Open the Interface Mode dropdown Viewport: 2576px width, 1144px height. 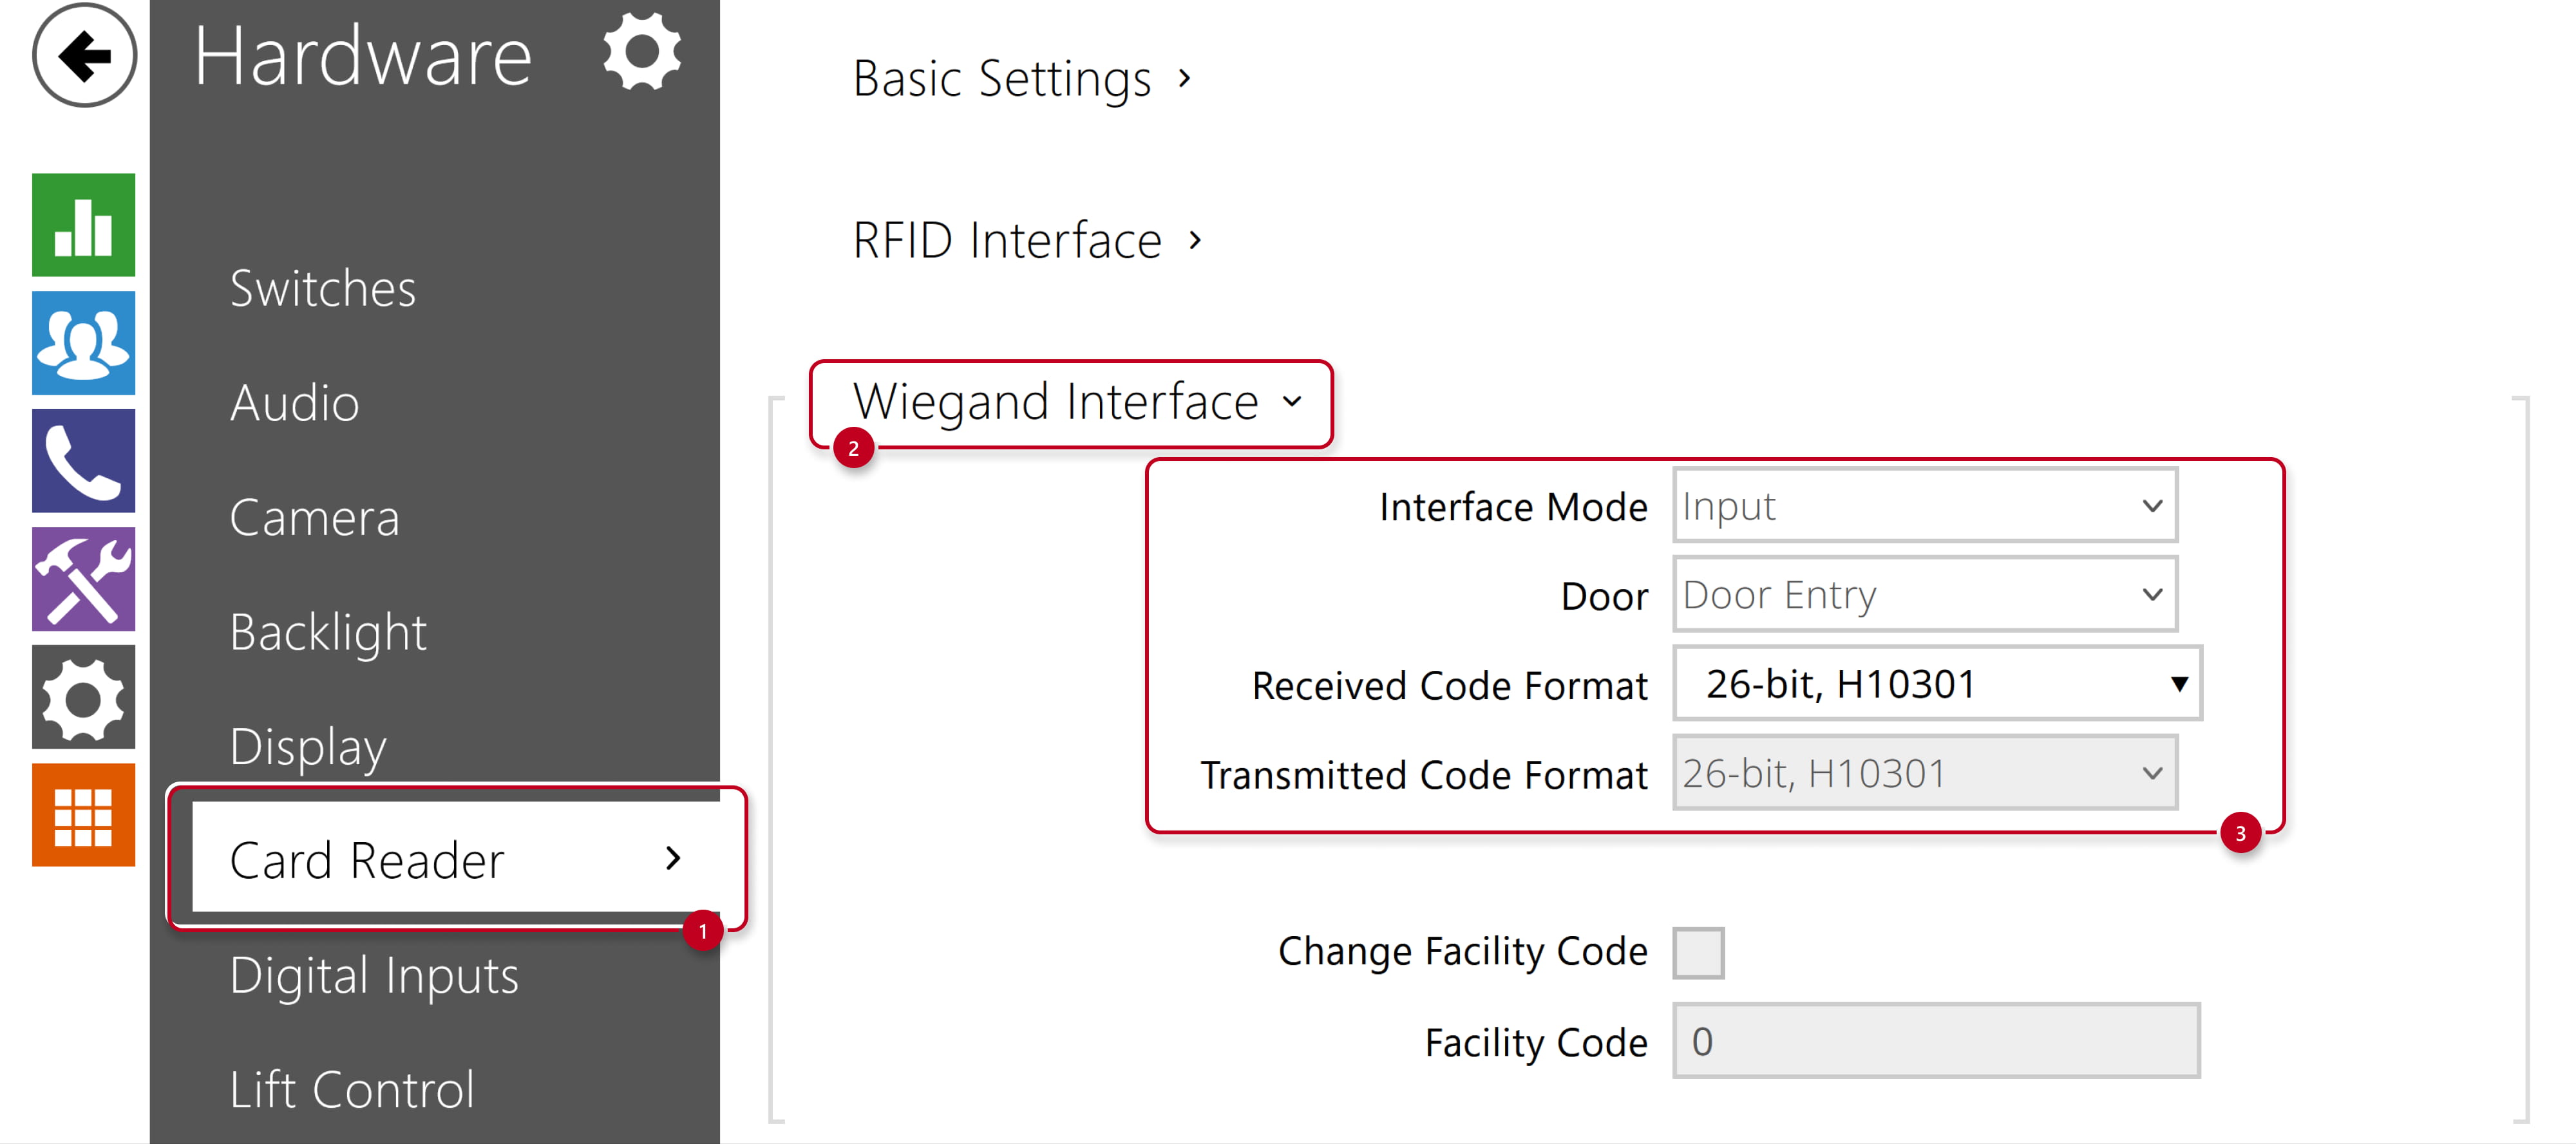[x=1925, y=506]
